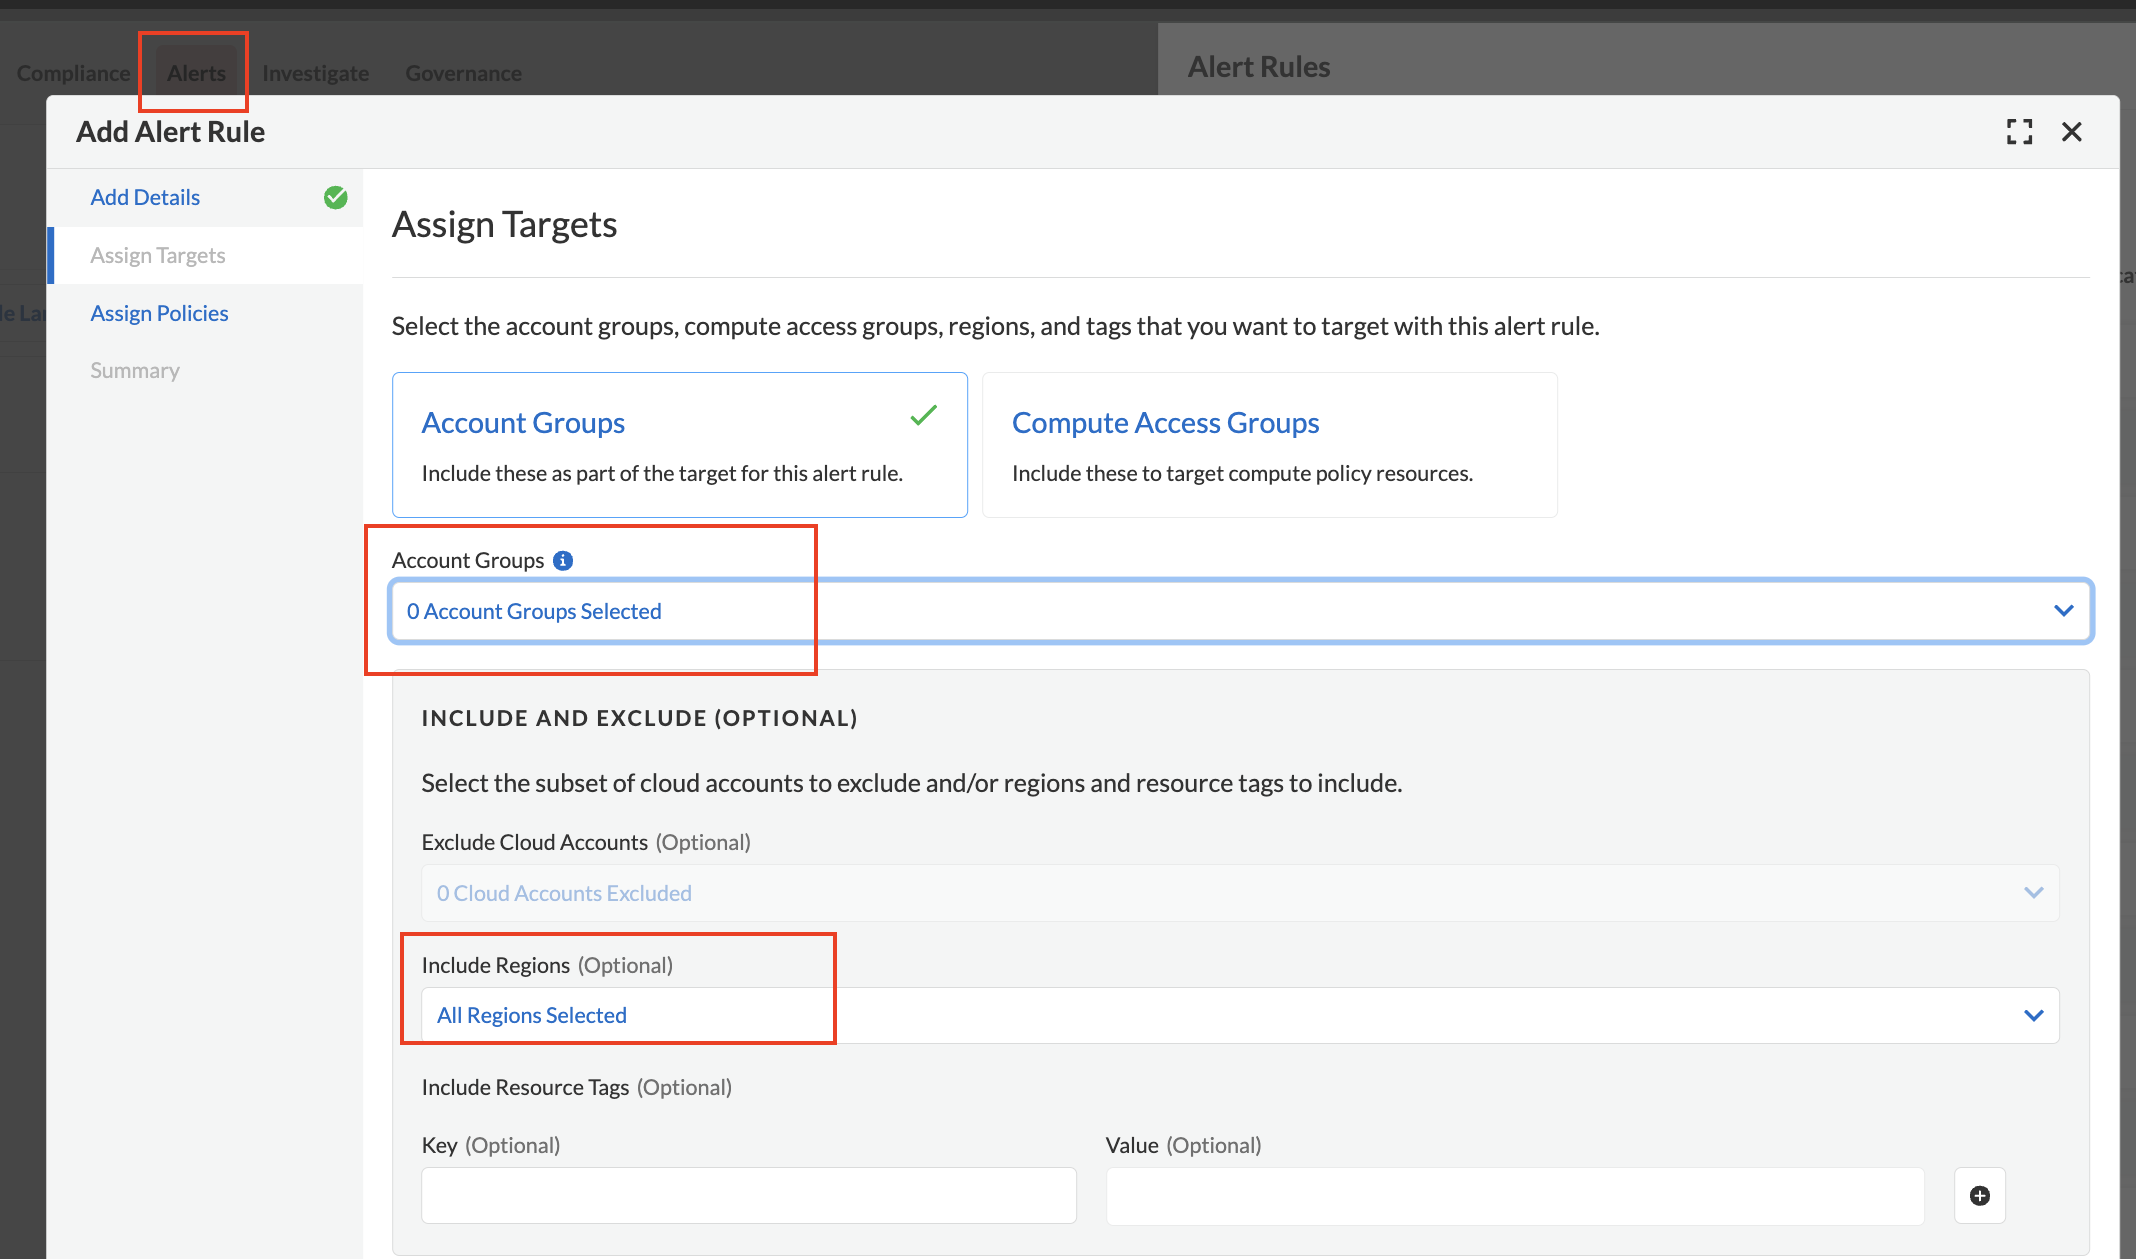
Task: Switch to the Investigate tab
Action: [x=315, y=73]
